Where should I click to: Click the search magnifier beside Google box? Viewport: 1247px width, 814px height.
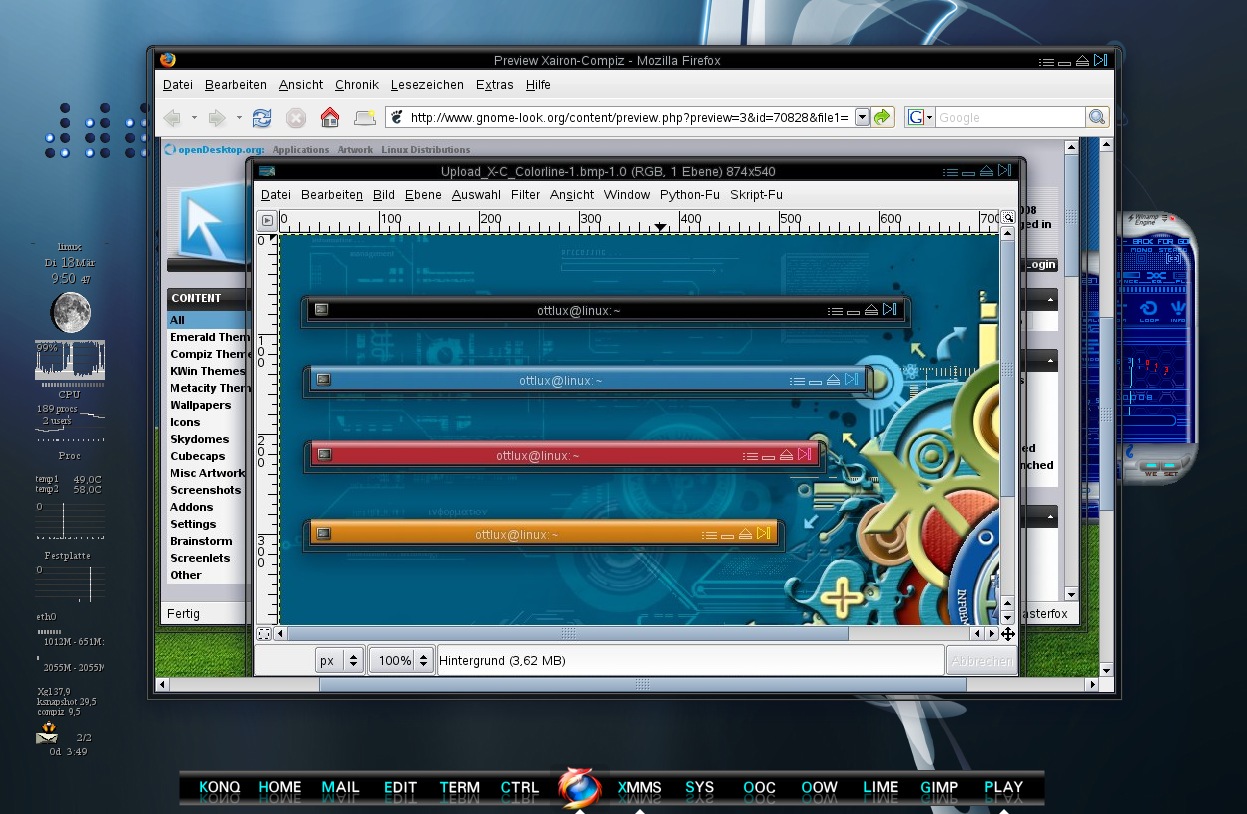tap(1098, 117)
